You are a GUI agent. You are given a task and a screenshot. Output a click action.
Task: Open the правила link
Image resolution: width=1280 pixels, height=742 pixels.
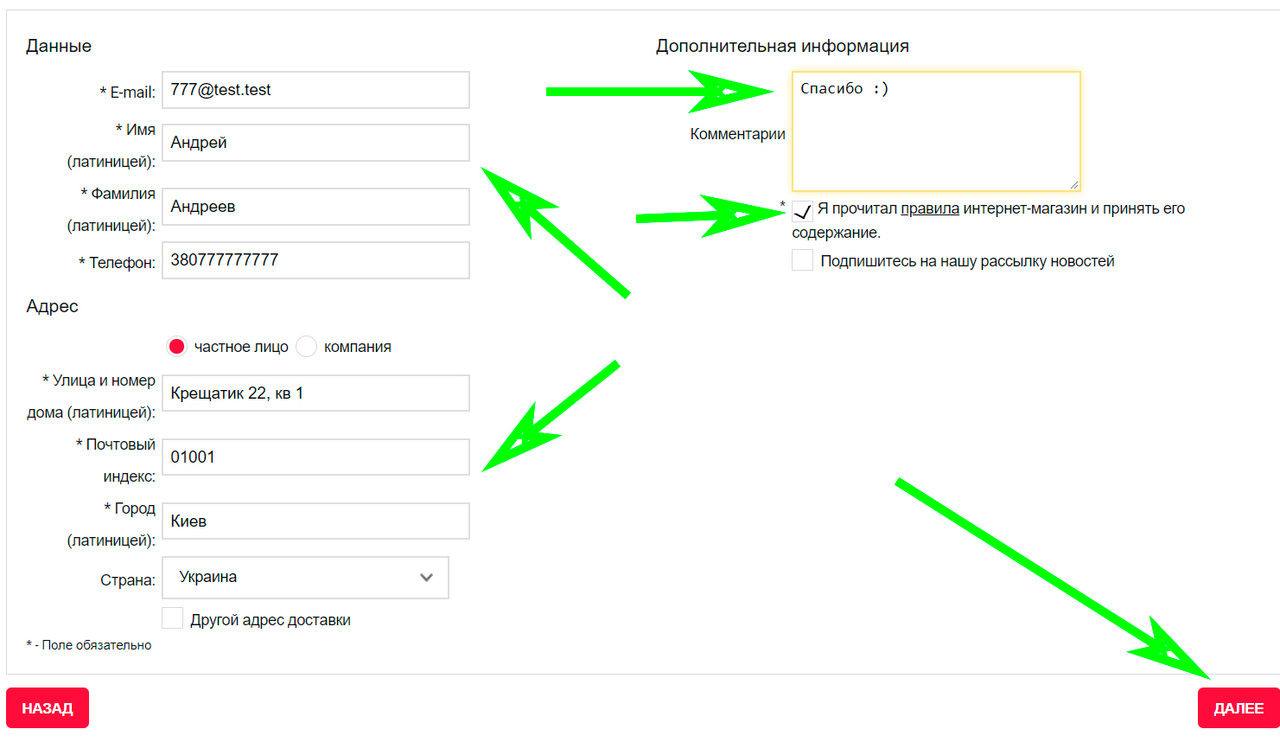(930, 209)
